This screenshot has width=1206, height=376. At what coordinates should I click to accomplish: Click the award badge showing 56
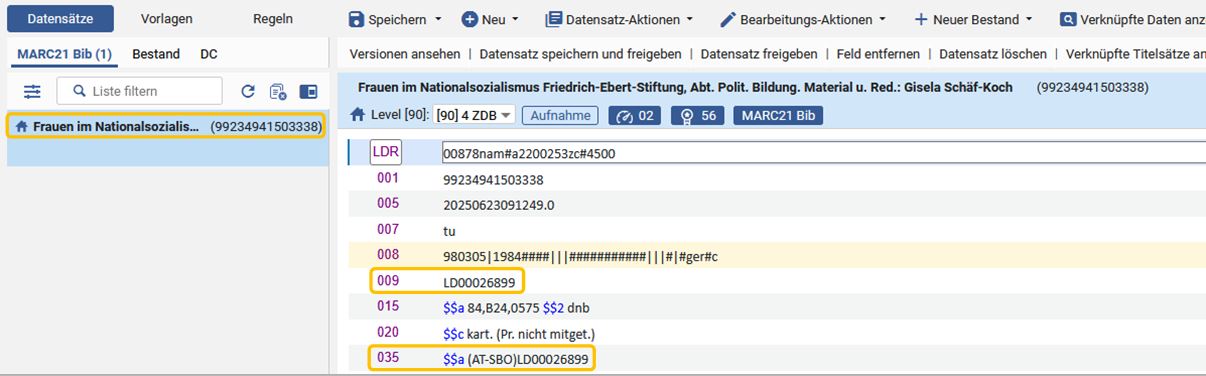[x=698, y=115]
